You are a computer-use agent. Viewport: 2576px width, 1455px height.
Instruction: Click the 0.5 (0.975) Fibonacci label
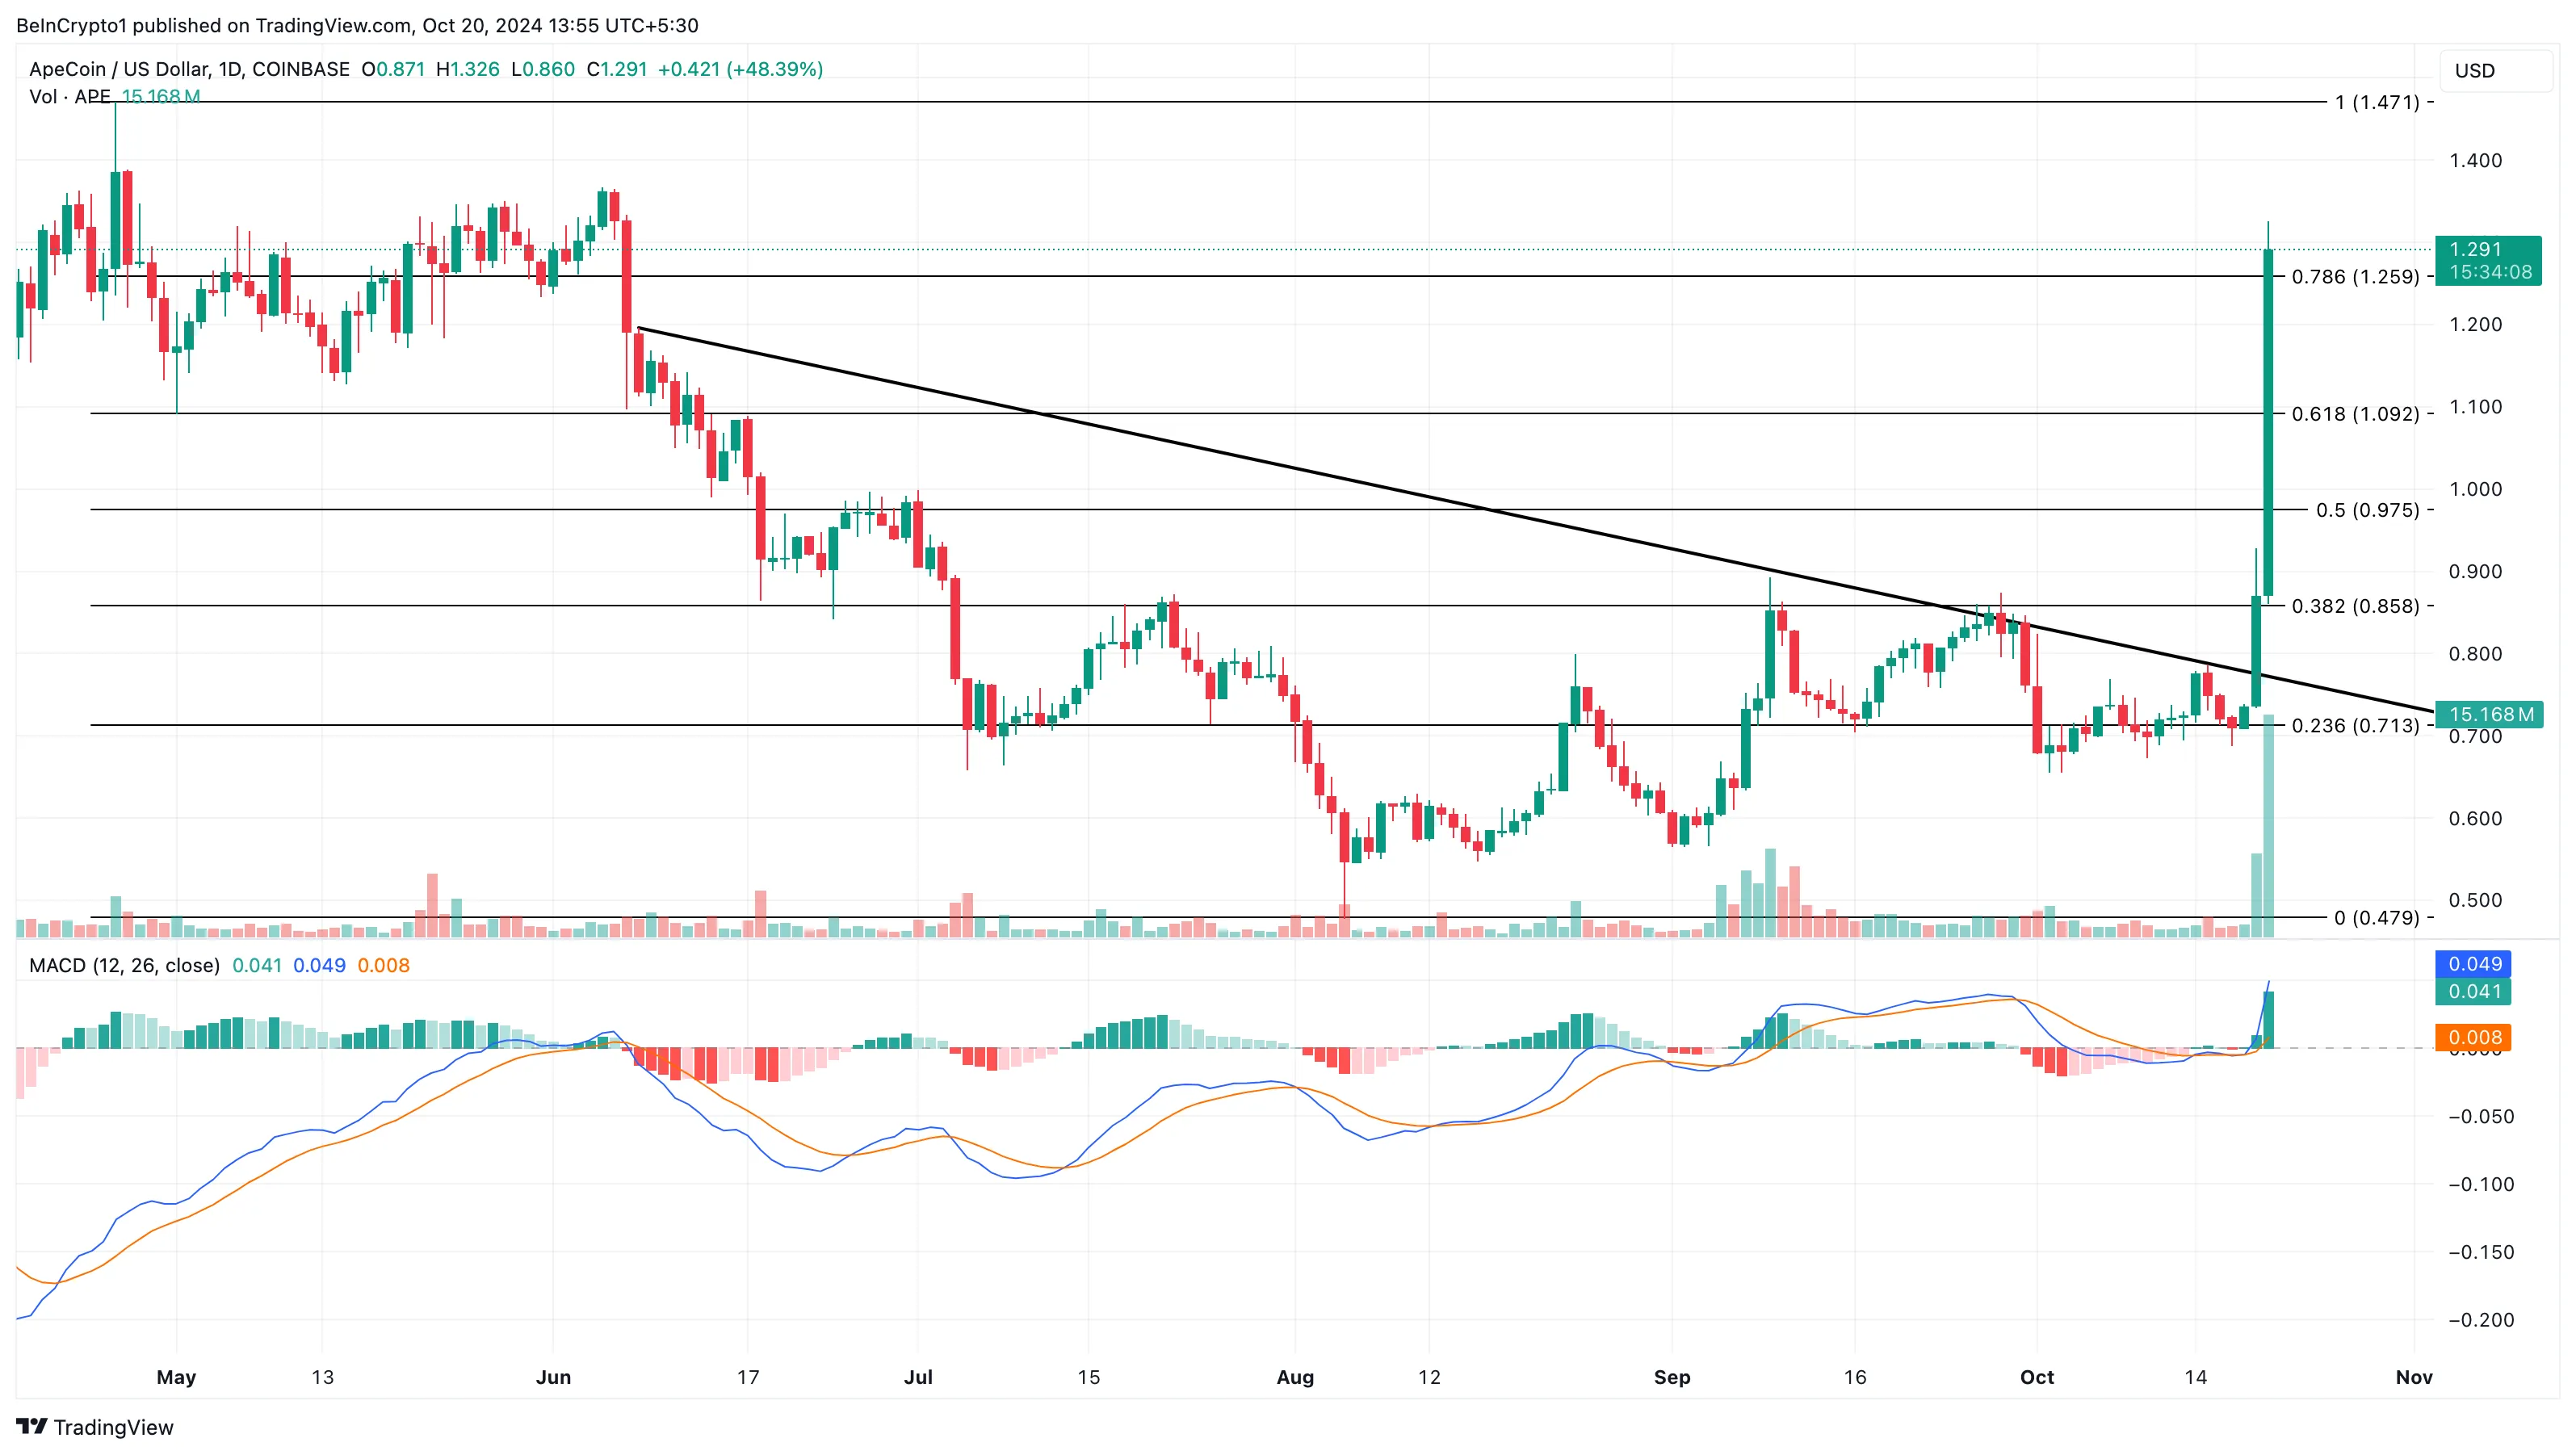click(2367, 510)
